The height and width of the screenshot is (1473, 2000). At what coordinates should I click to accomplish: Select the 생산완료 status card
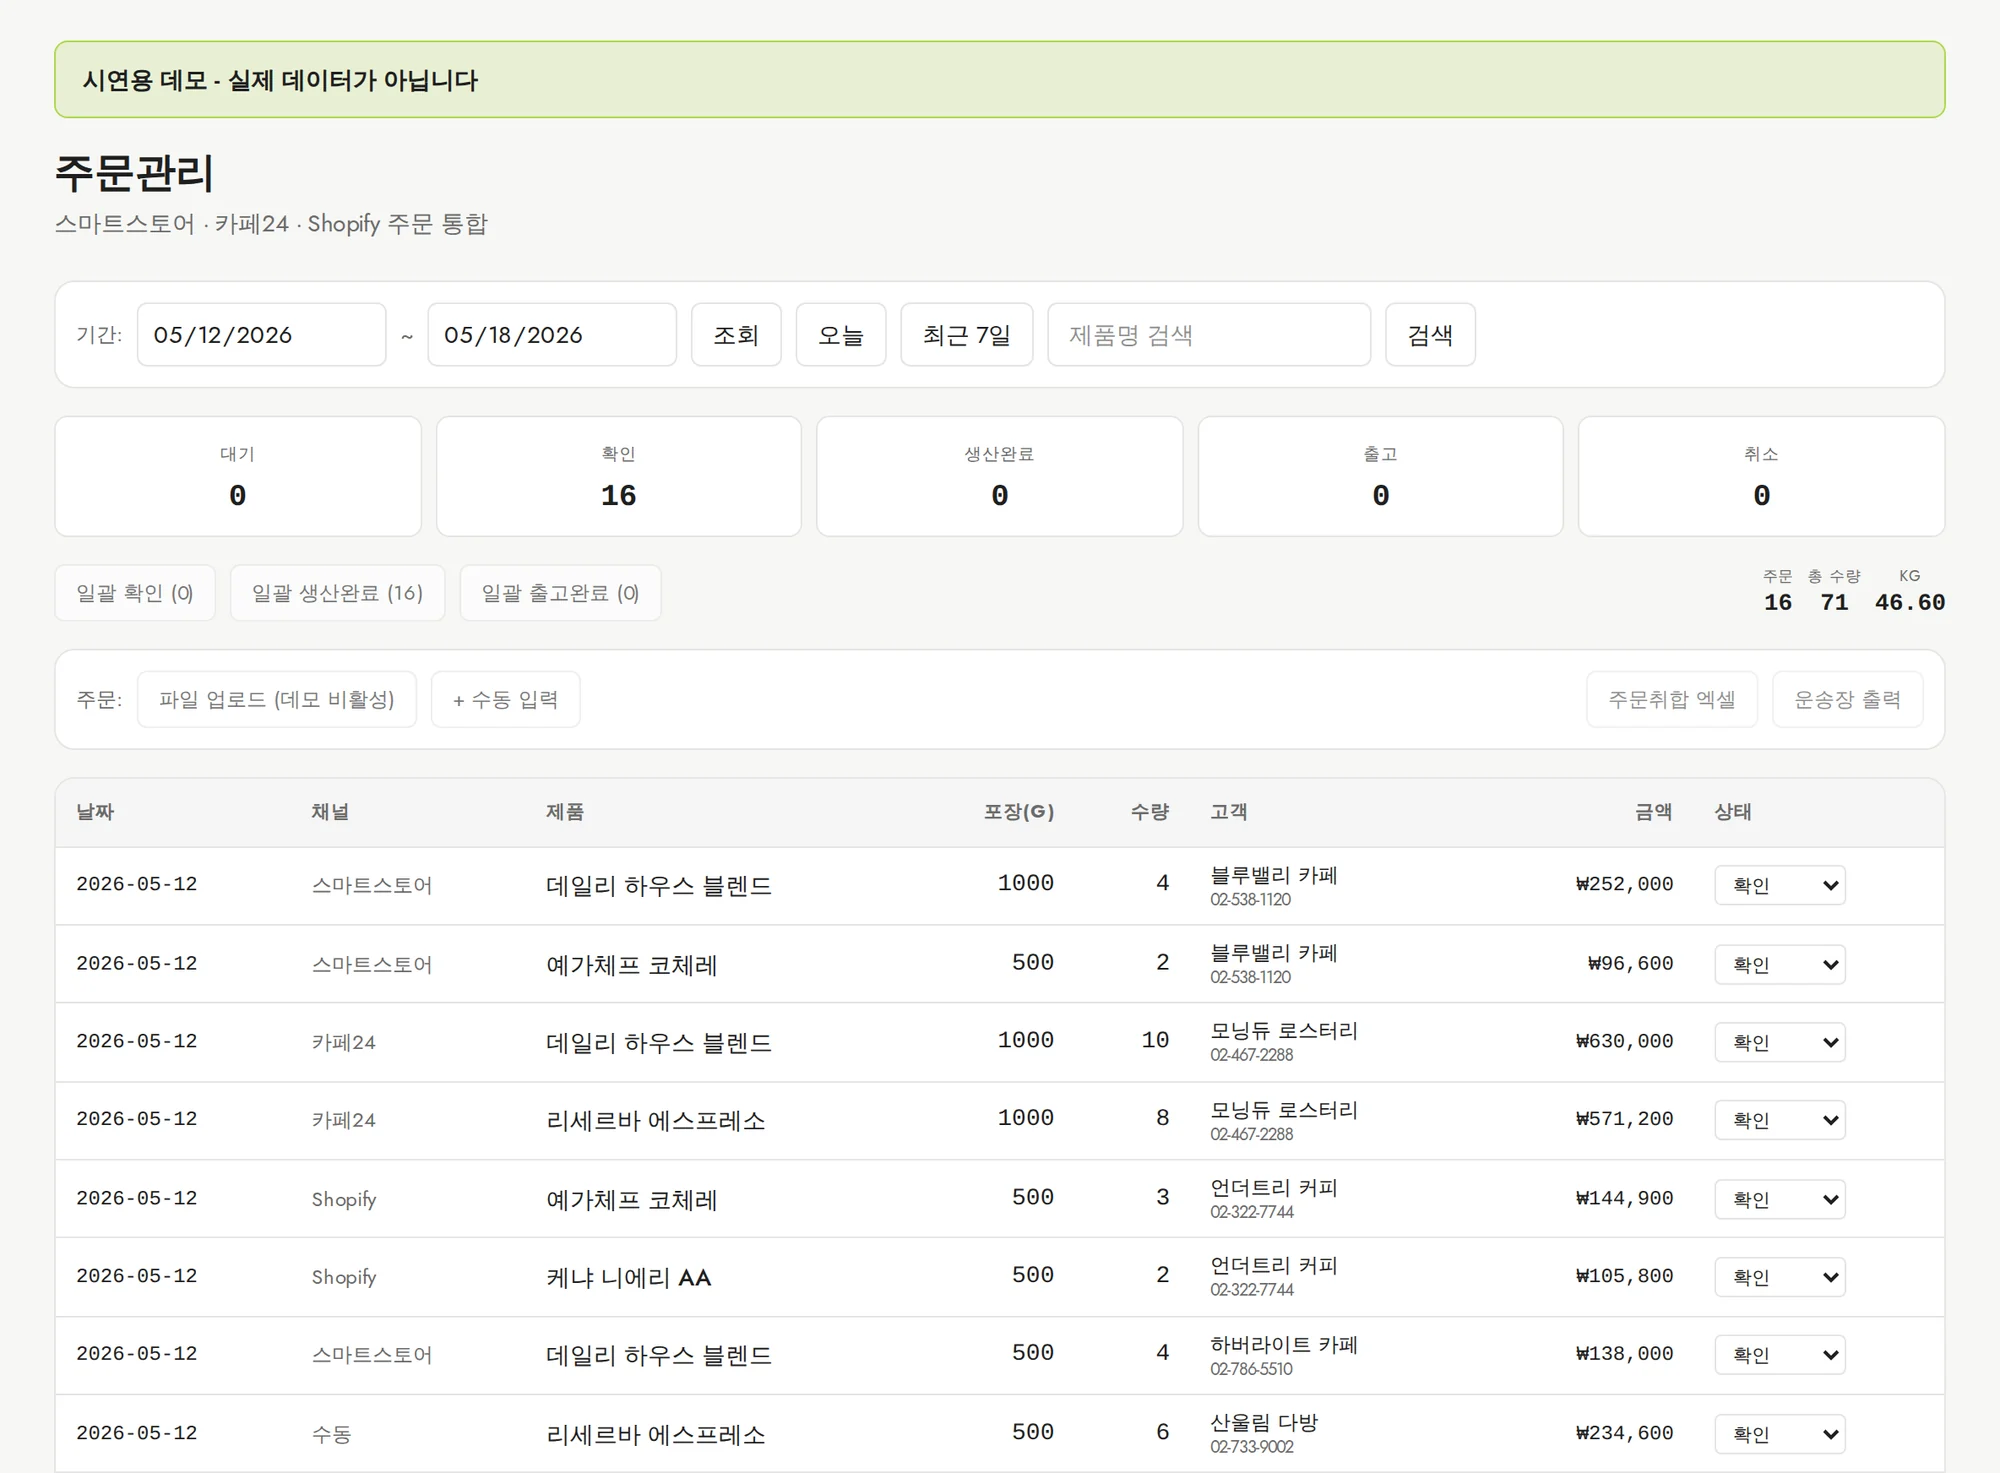click(1000, 476)
